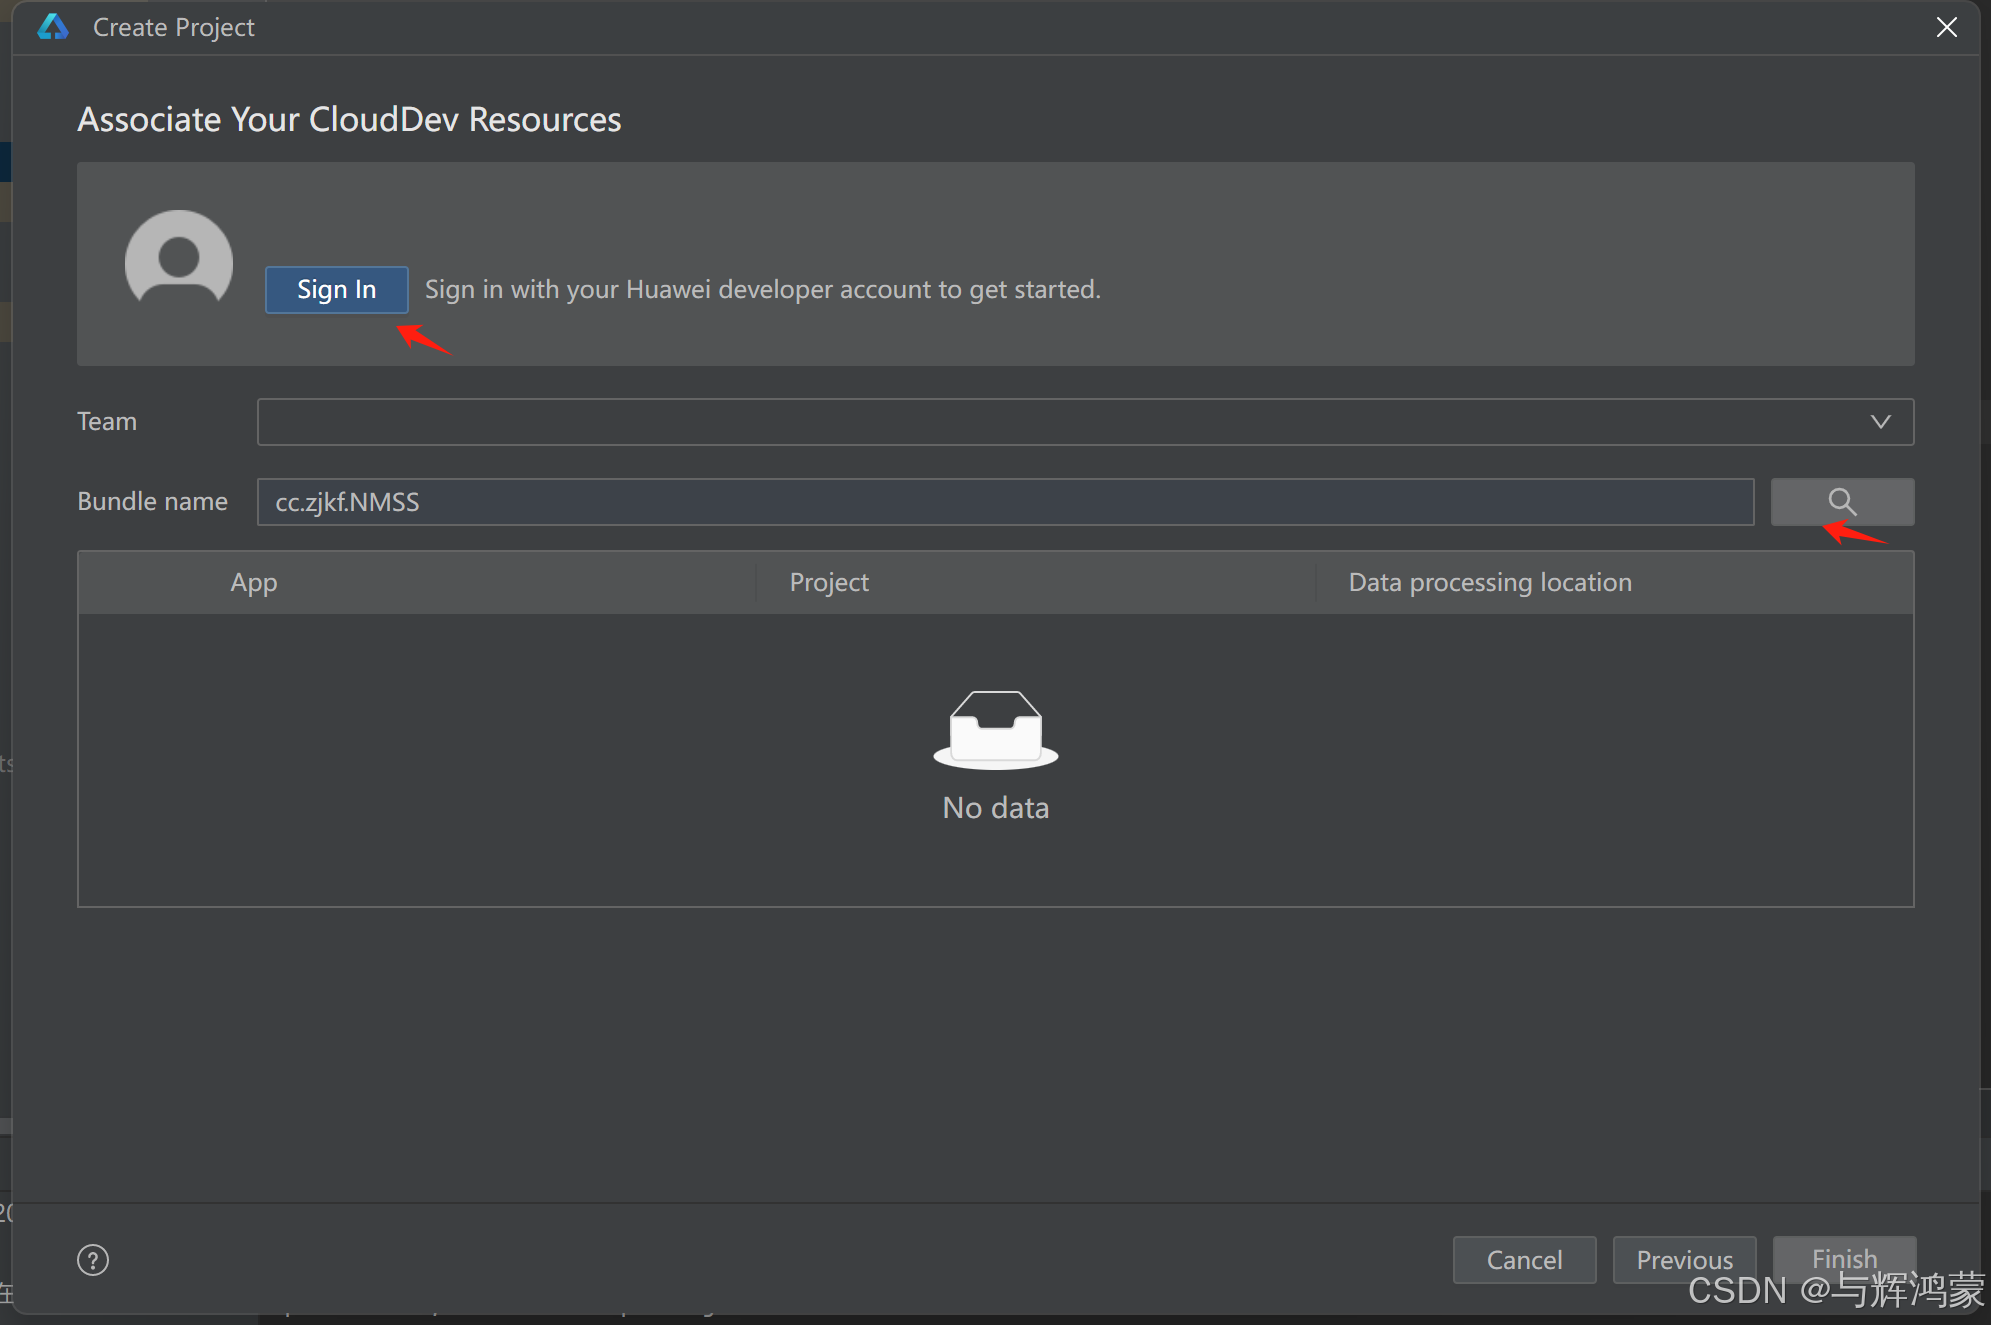Image resolution: width=1991 pixels, height=1325 pixels.
Task: Click the Project column header
Action: pyautogui.click(x=829, y=583)
